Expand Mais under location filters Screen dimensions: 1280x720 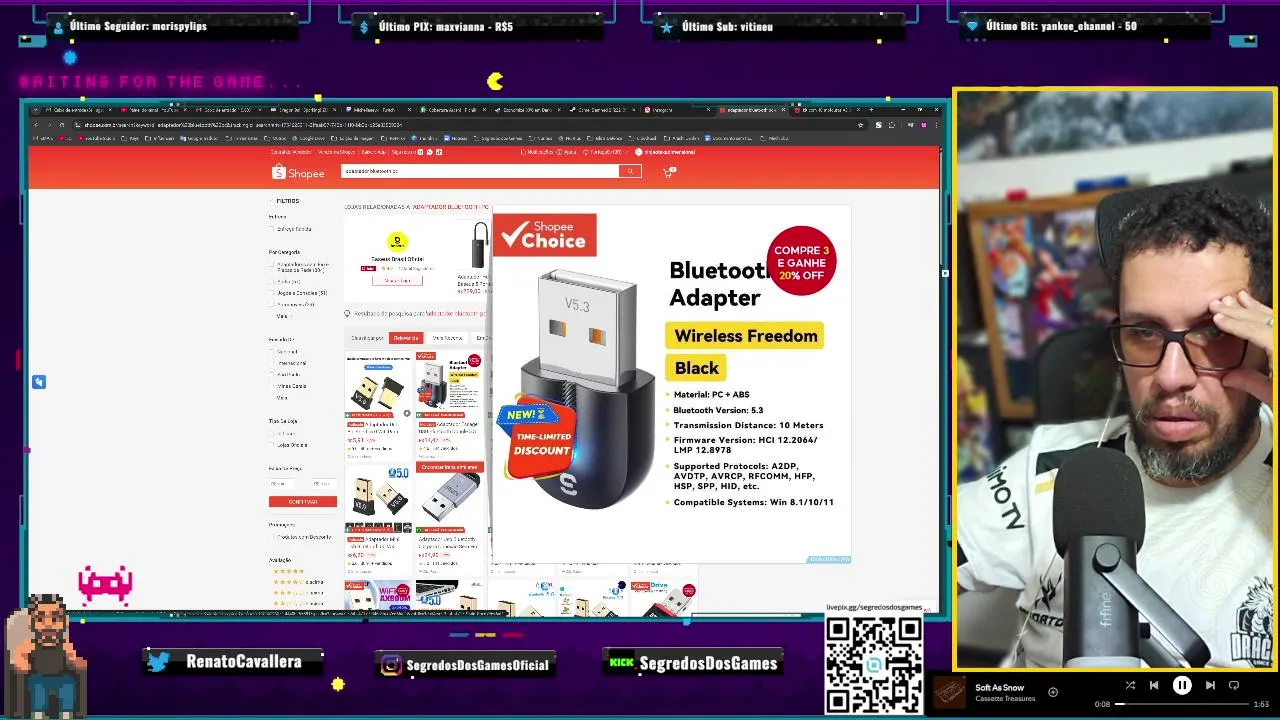tap(282, 398)
